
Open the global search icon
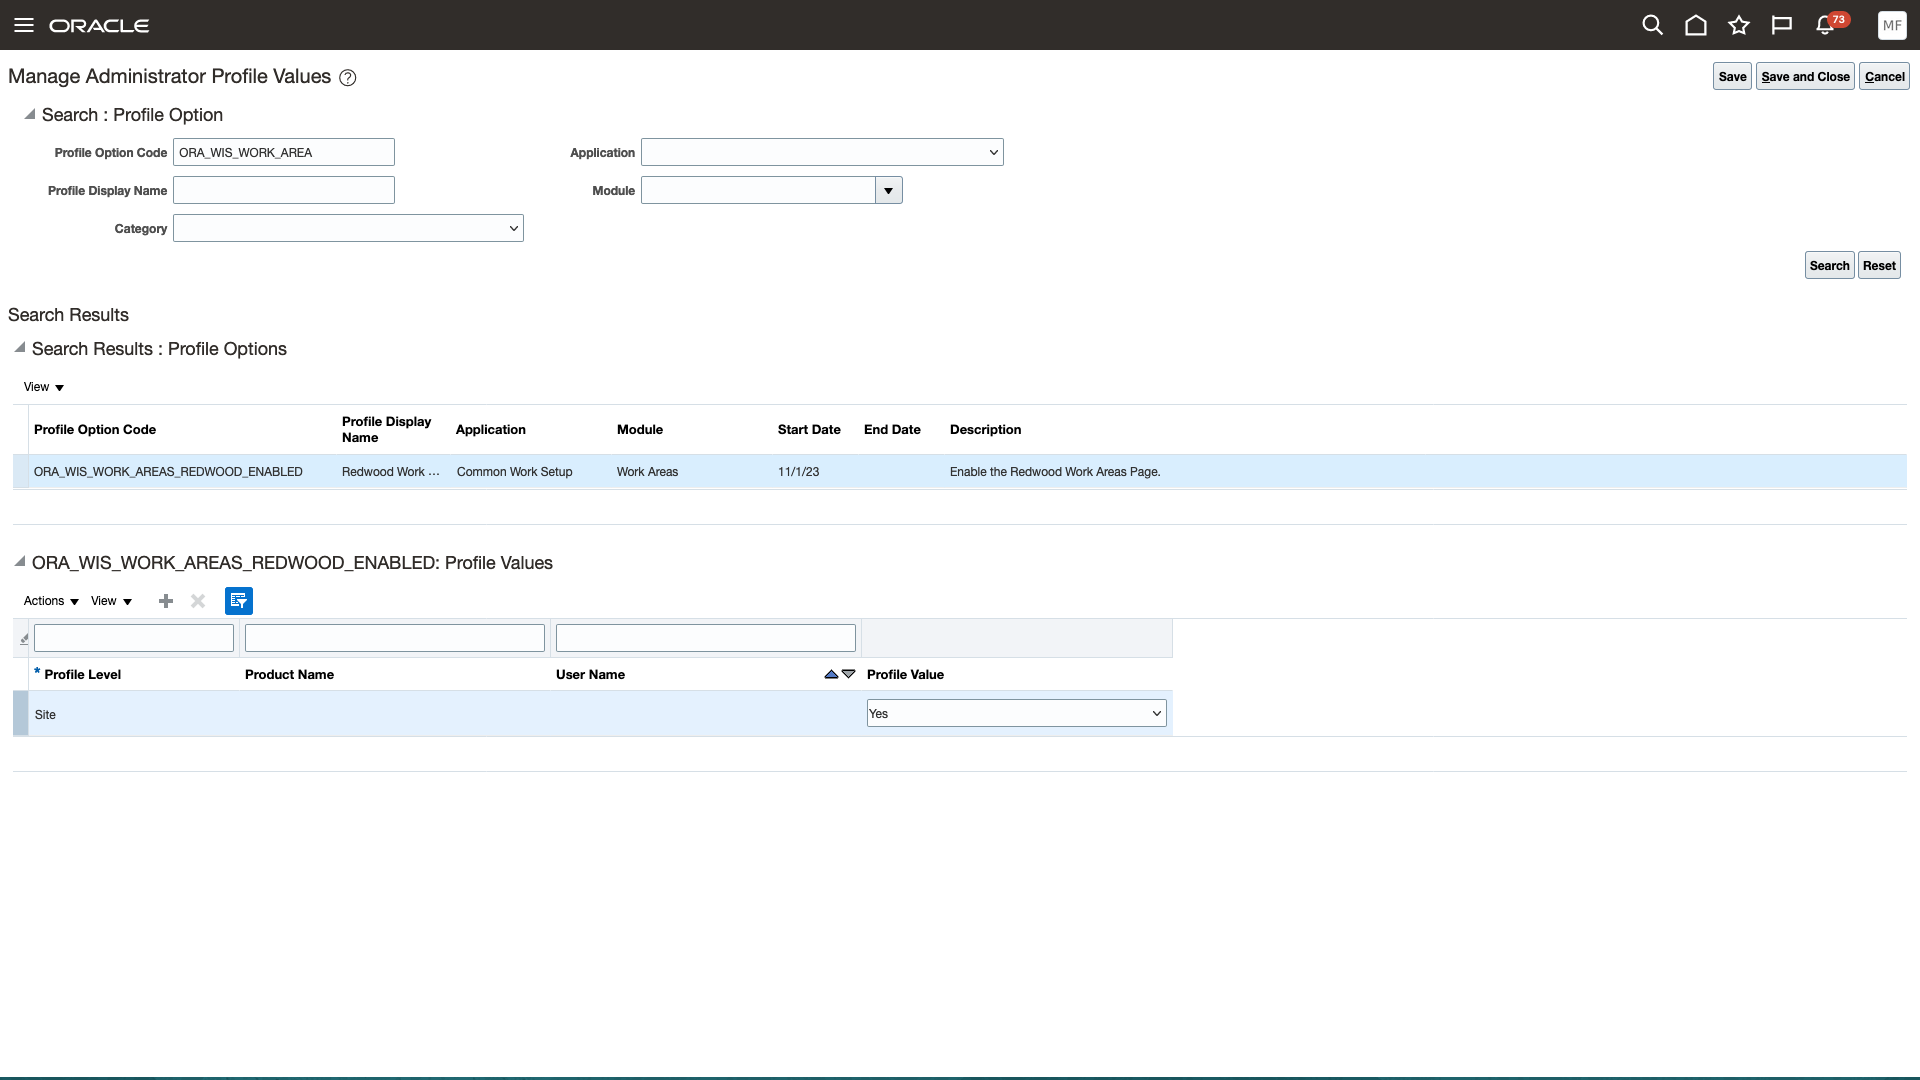tap(1652, 25)
